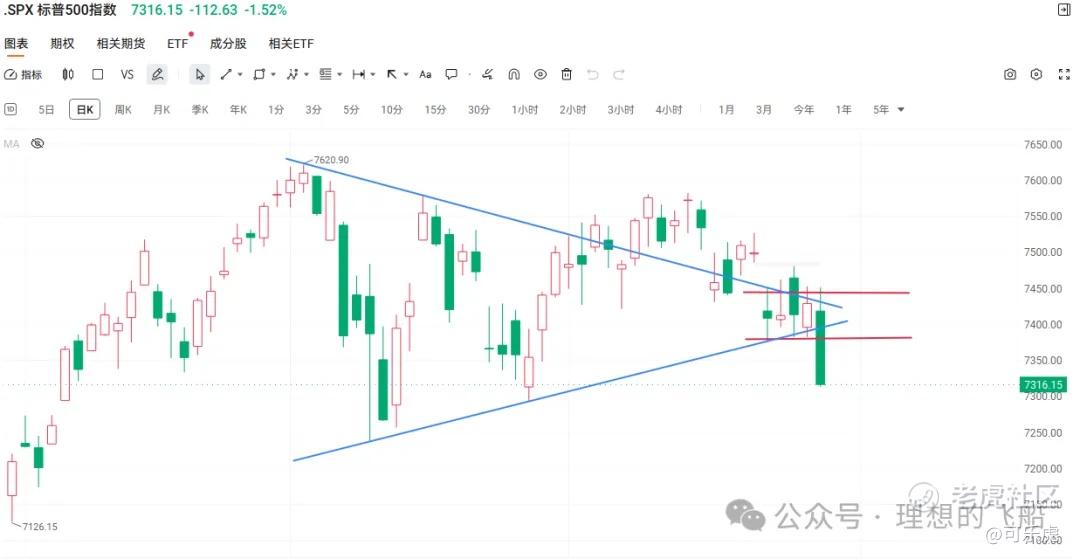This screenshot has height=559, width=1080.
Task: Switch to the 成分股 tab
Action: [228, 43]
